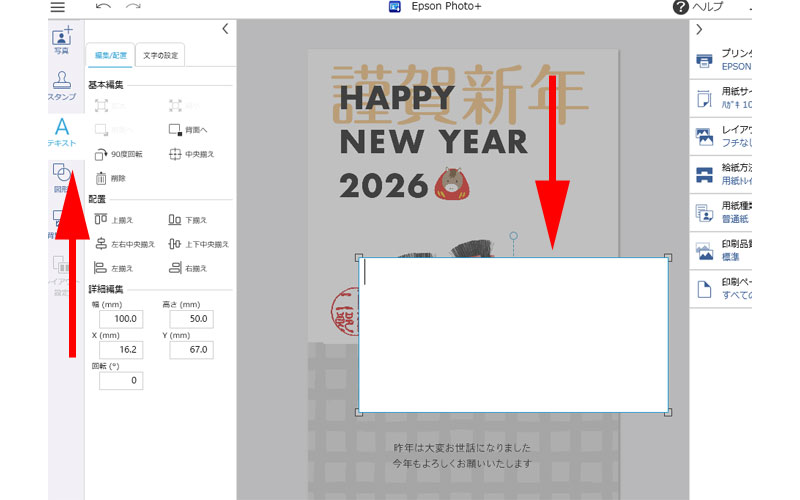This screenshot has width=800, height=500.
Task: Open the 給紙方法 paper source setting
Action: 720,174
